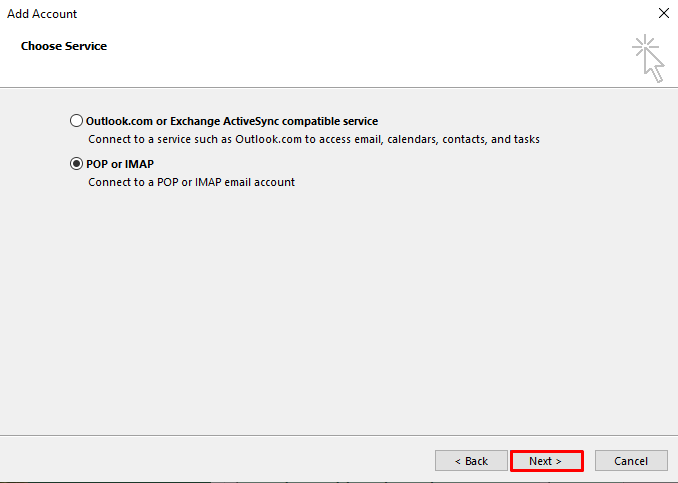Go back with the Back button
Screen dimensions: 678x483
(x=471, y=461)
